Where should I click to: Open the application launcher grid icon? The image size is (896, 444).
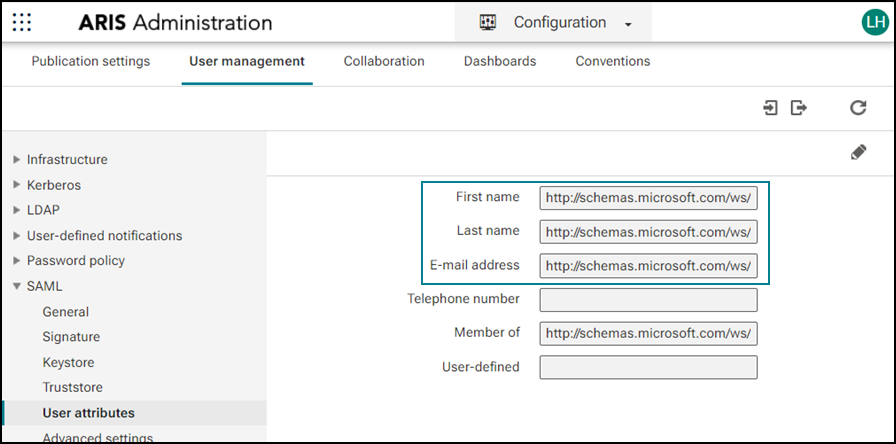[x=22, y=22]
